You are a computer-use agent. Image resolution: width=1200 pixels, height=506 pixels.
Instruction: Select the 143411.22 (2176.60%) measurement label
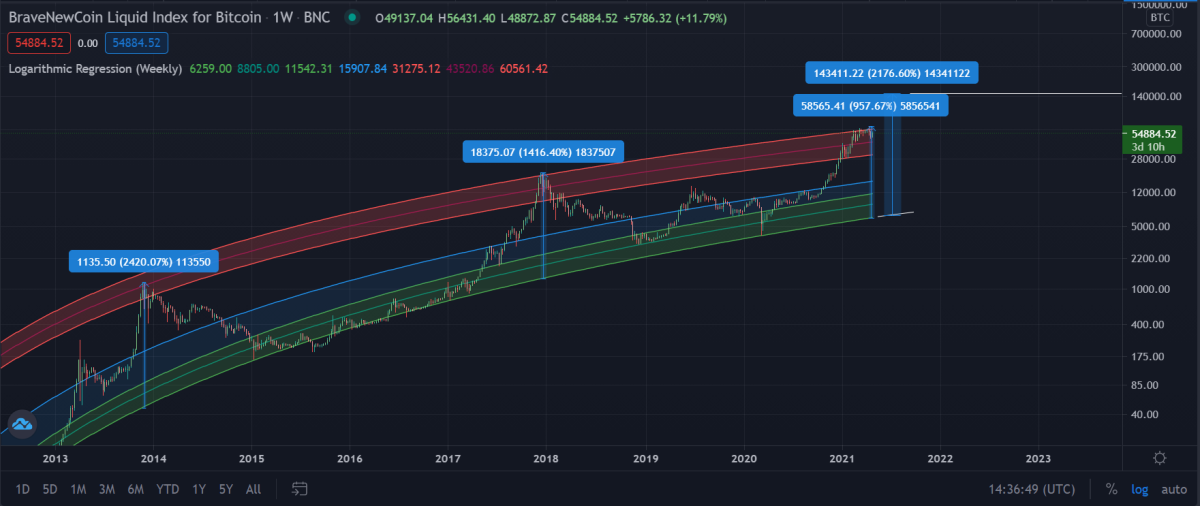(891, 73)
